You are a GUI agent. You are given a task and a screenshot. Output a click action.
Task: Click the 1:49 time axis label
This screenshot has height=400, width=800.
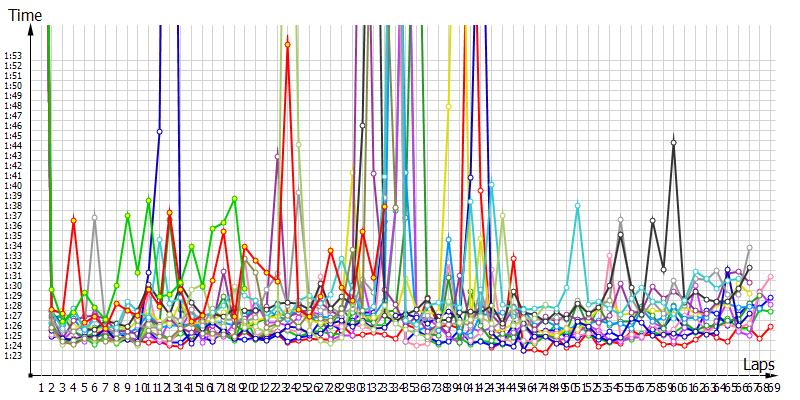click(x=13, y=95)
